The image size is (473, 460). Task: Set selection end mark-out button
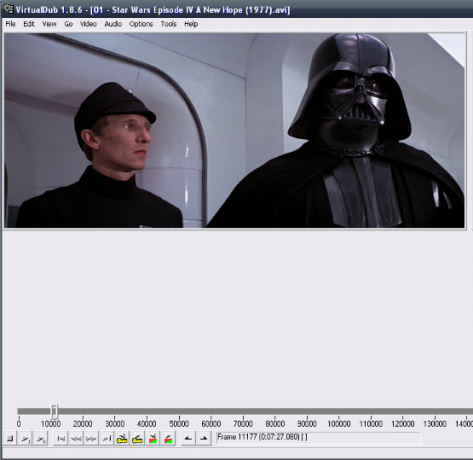203,439
